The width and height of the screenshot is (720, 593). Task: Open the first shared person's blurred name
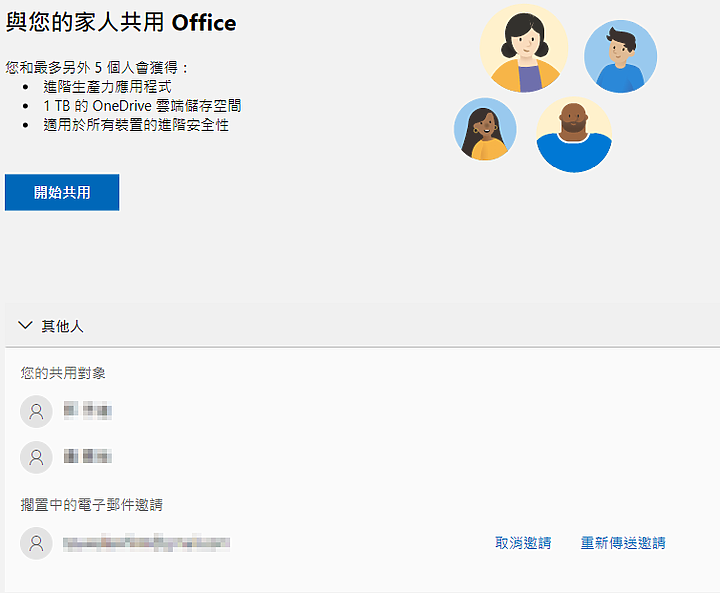pos(88,410)
